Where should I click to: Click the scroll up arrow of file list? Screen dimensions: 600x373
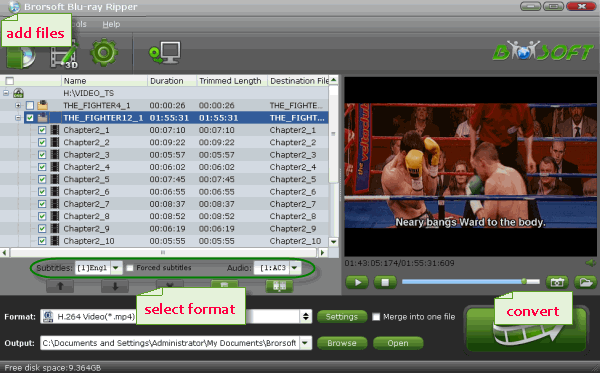(x=333, y=80)
